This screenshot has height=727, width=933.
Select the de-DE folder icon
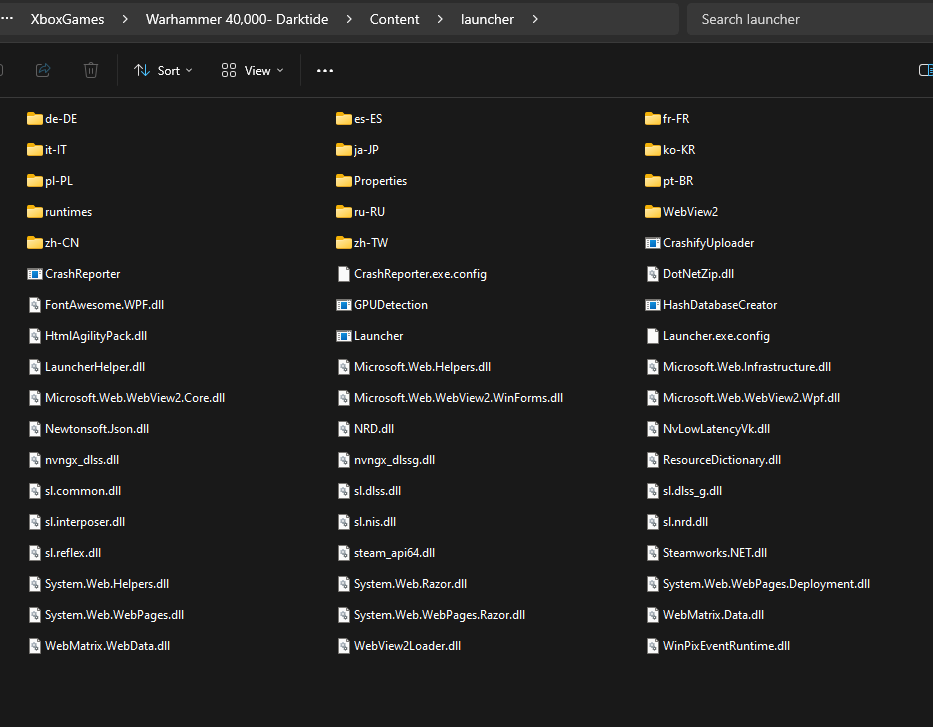coord(35,118)
